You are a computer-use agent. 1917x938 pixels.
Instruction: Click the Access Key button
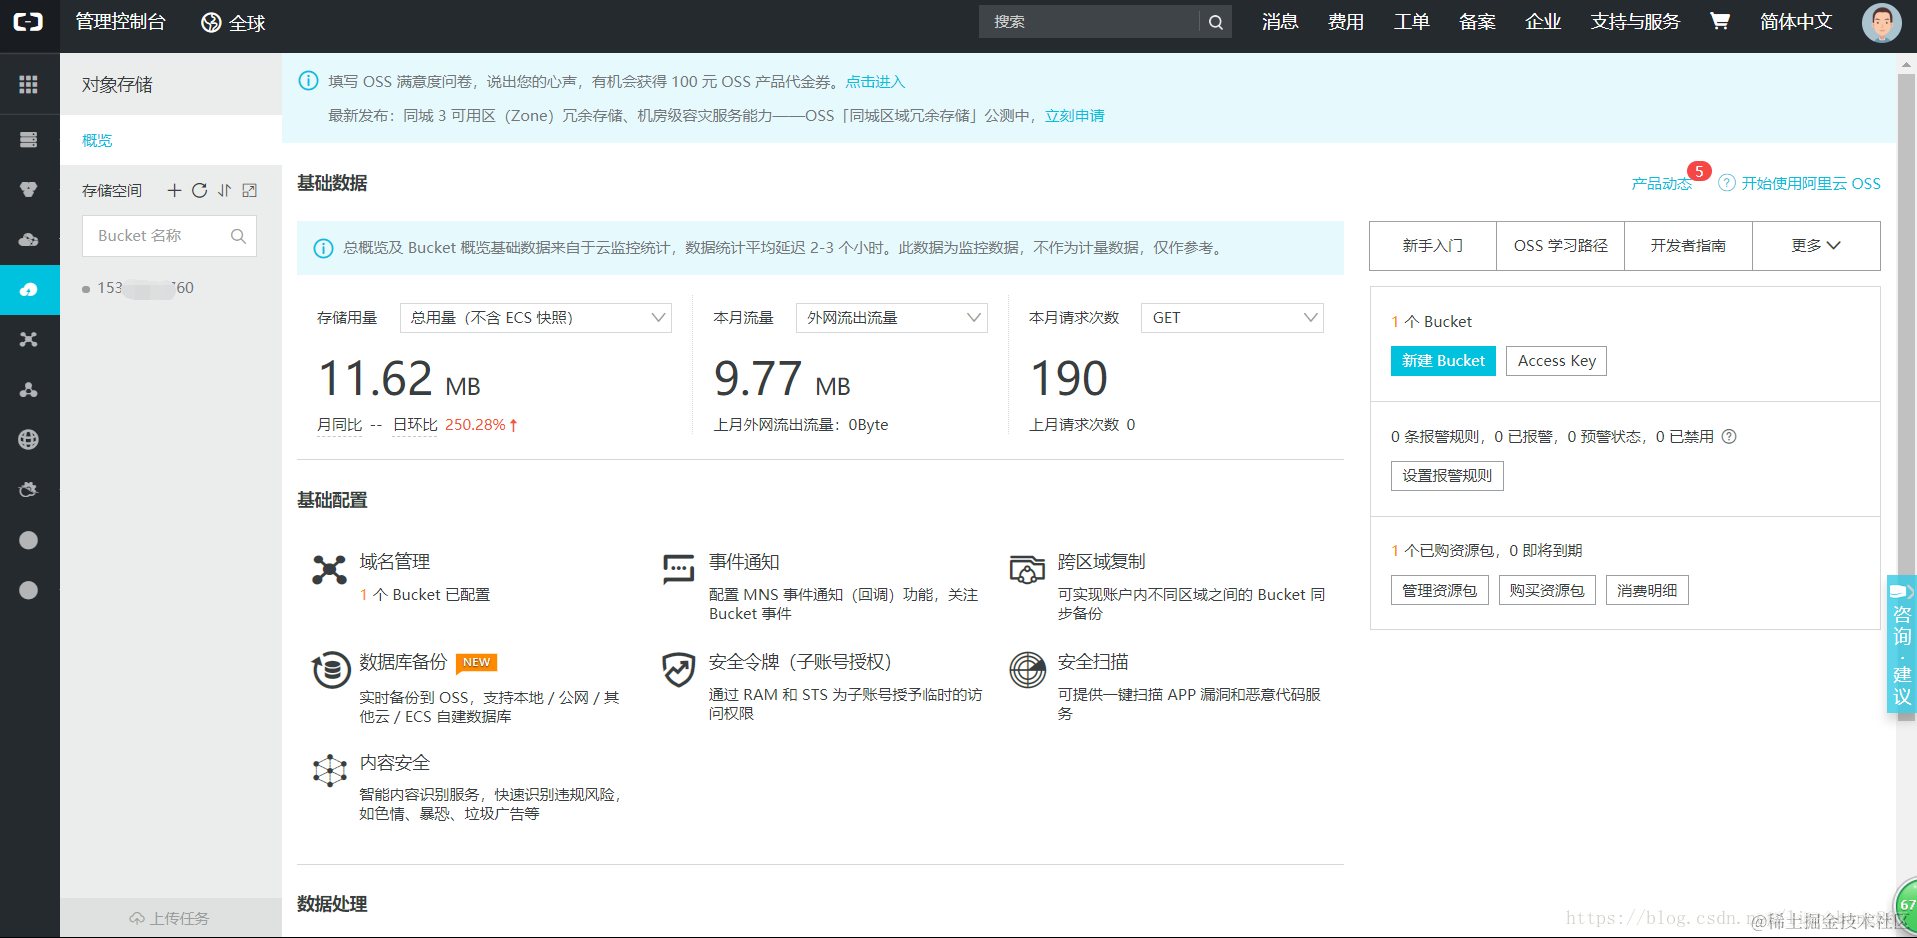[x=1557, y=361]
